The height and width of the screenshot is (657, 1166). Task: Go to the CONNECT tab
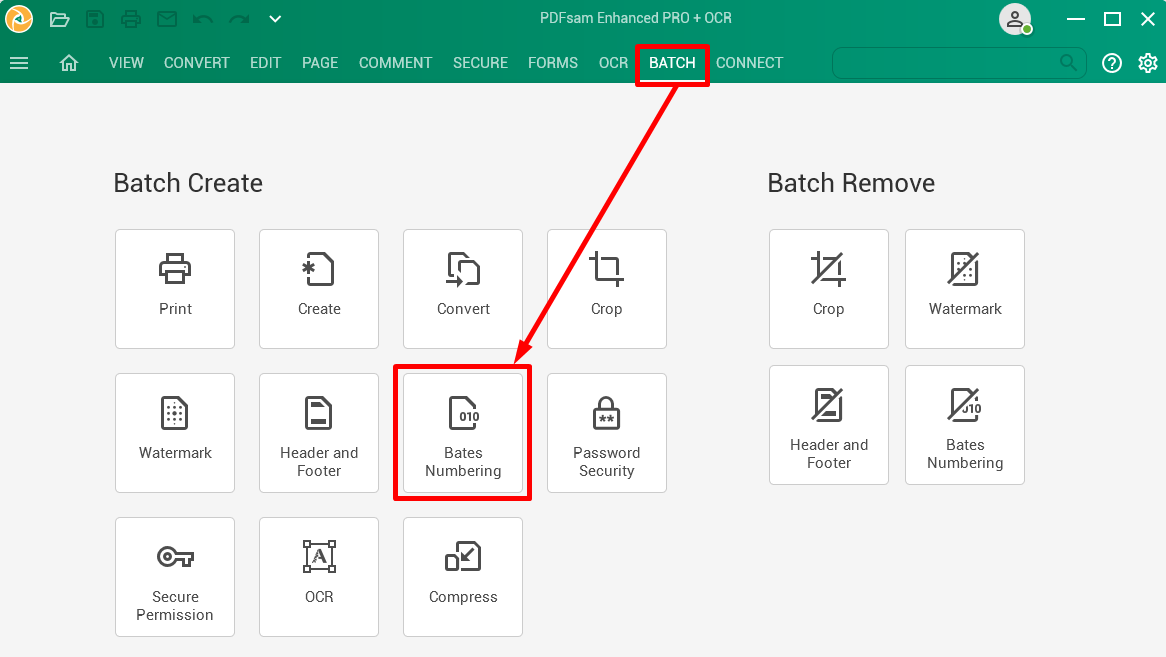point(749,63)
